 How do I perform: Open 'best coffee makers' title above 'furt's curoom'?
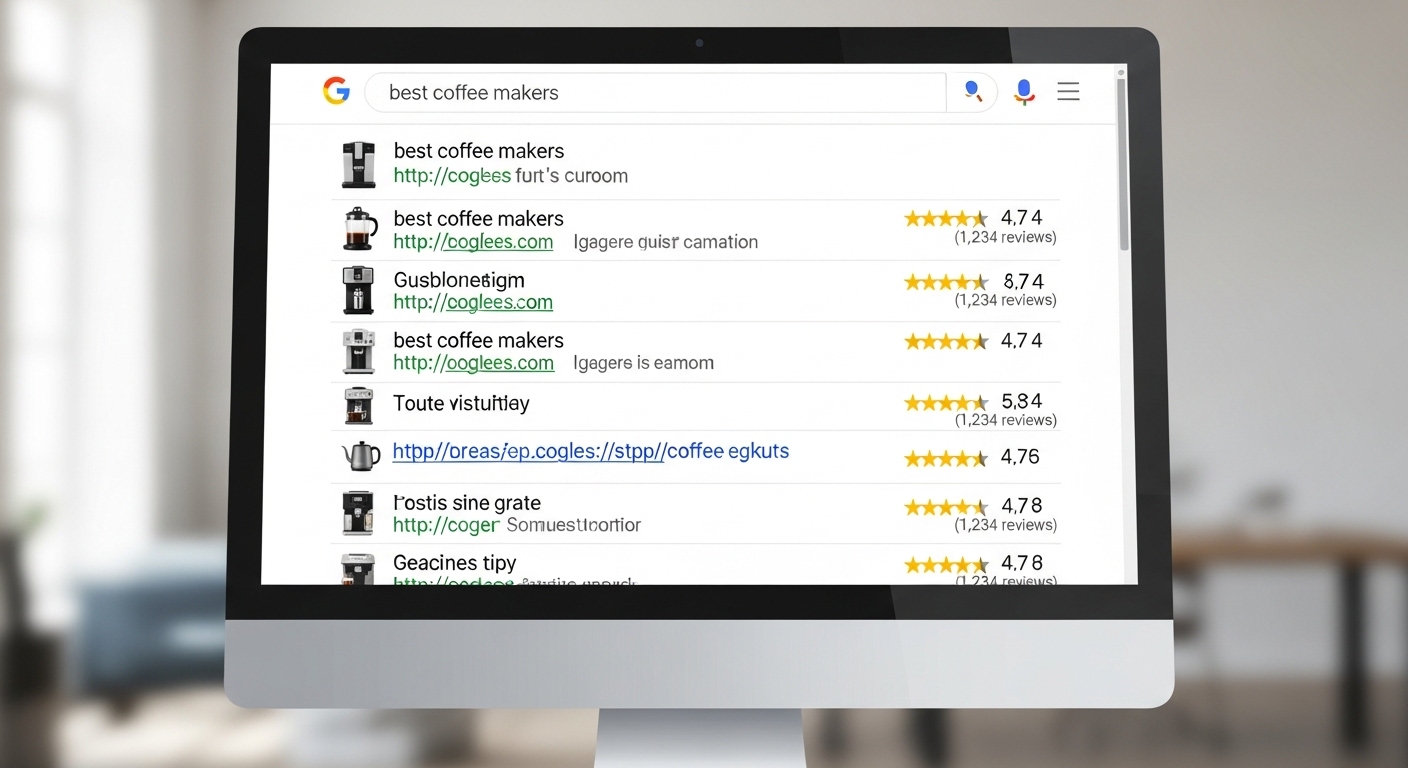(x=479, y=151)
